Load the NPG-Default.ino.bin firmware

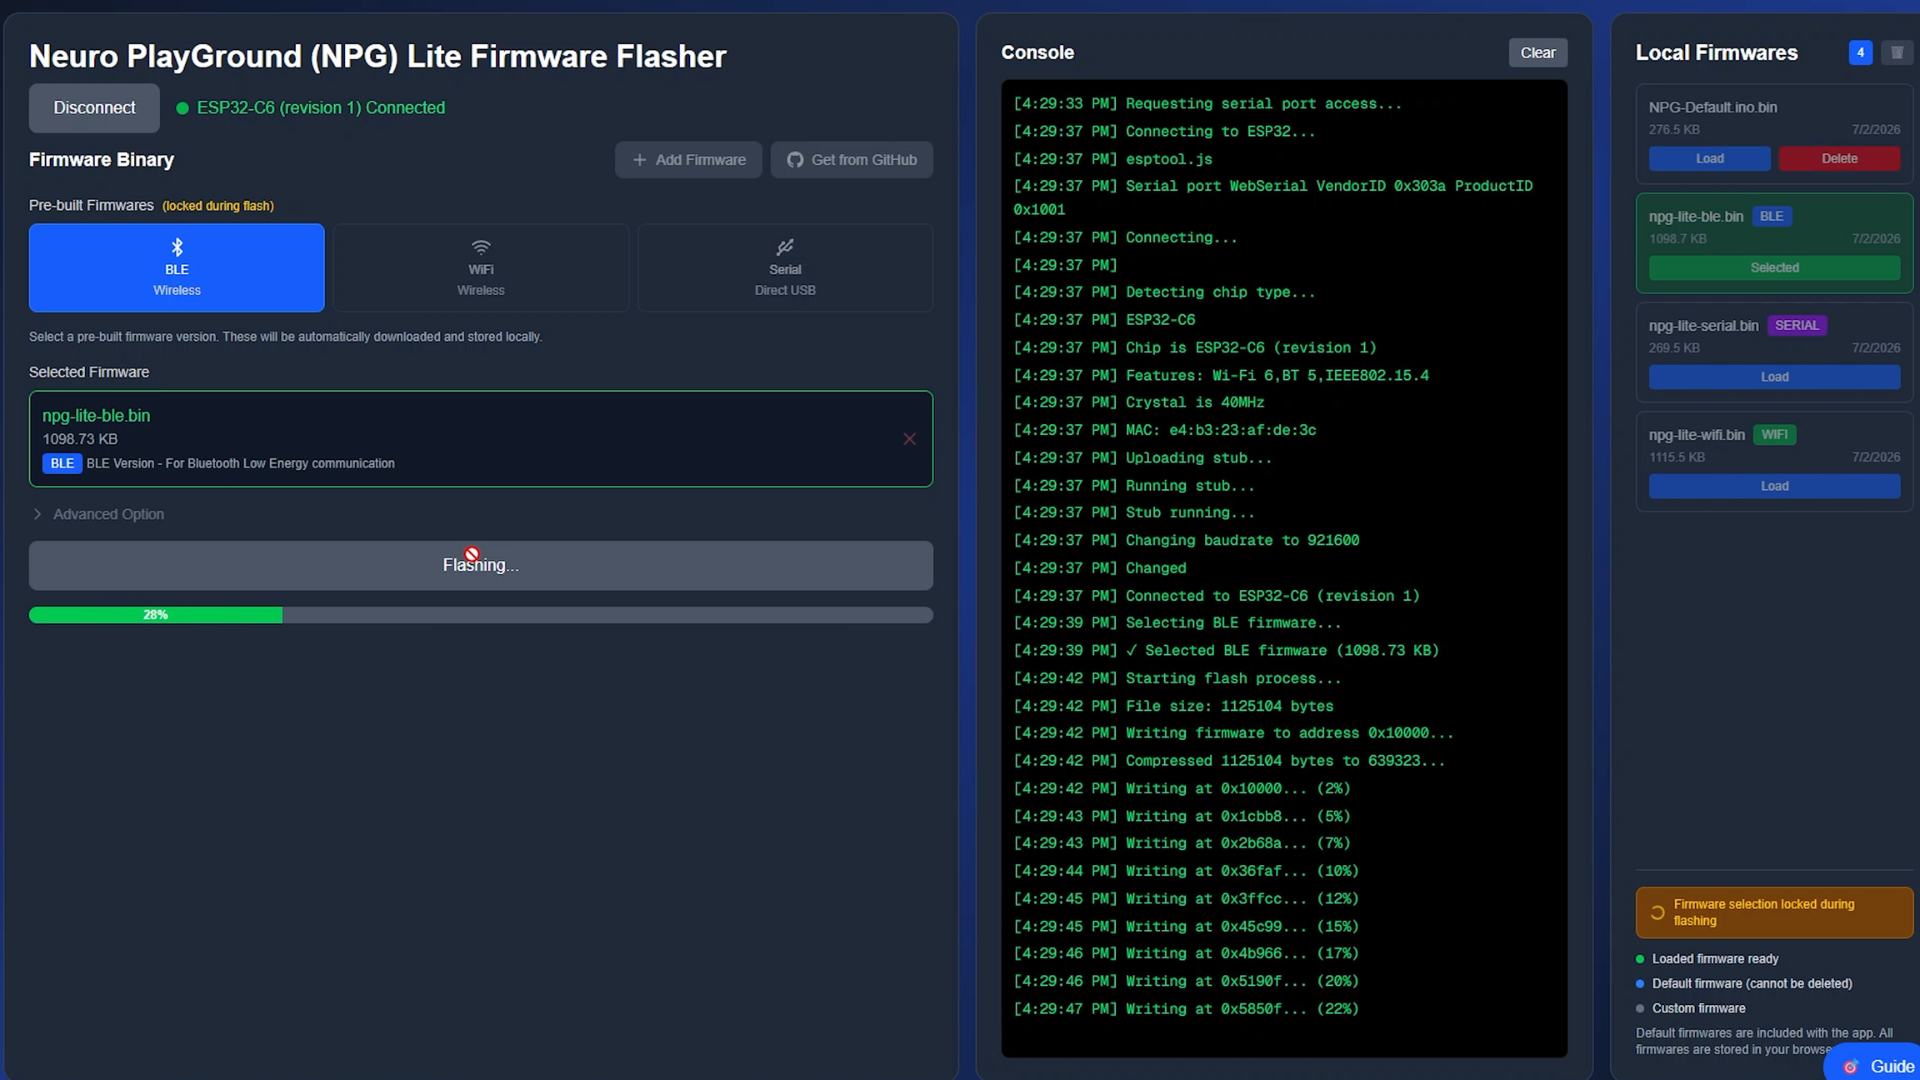tap(1709, 159)
